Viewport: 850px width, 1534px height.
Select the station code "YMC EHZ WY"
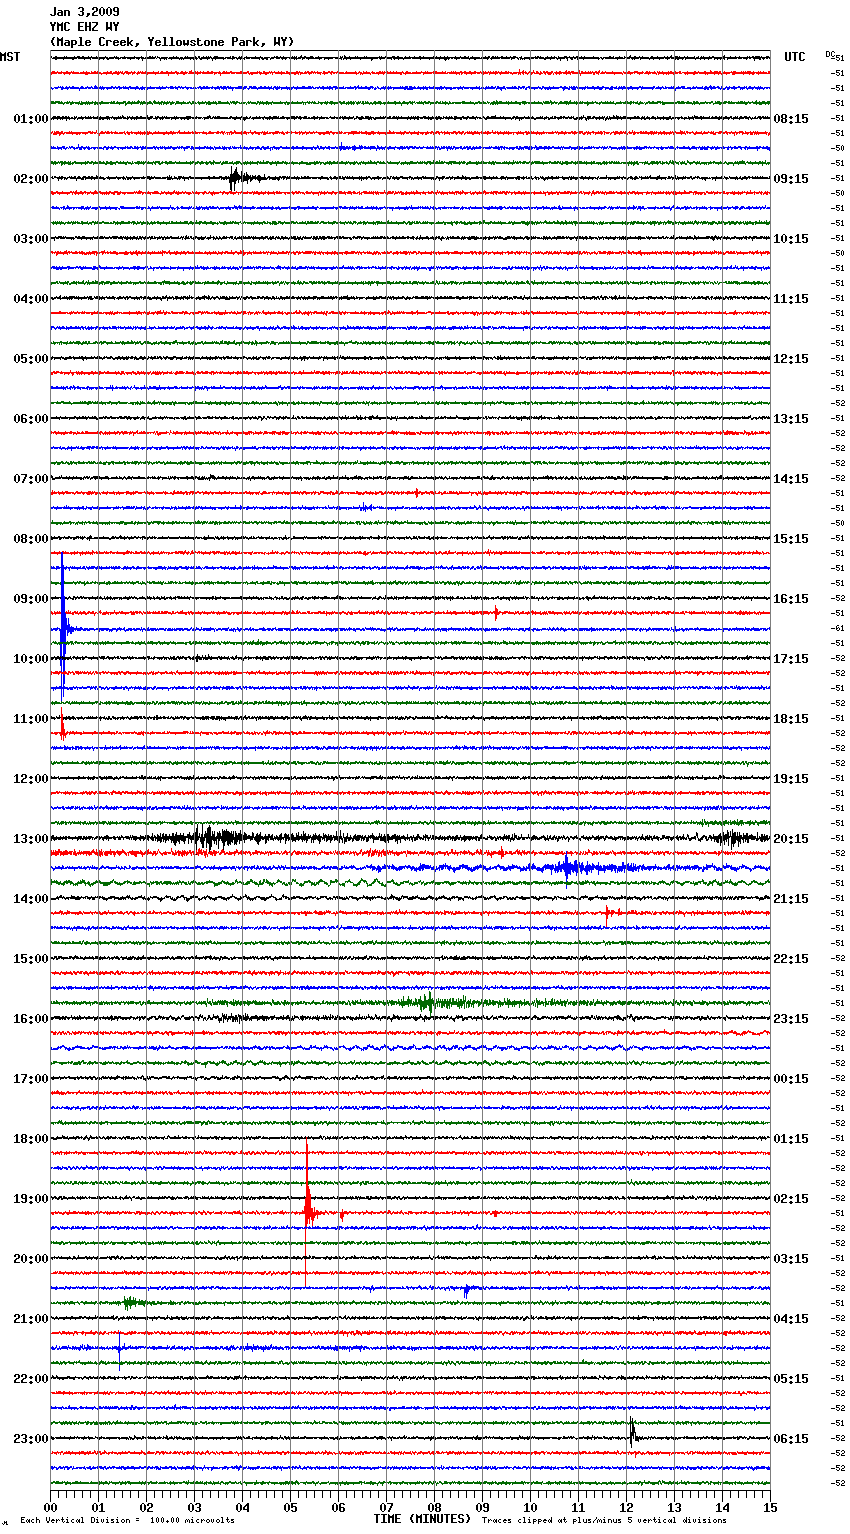tap(84, 27)
